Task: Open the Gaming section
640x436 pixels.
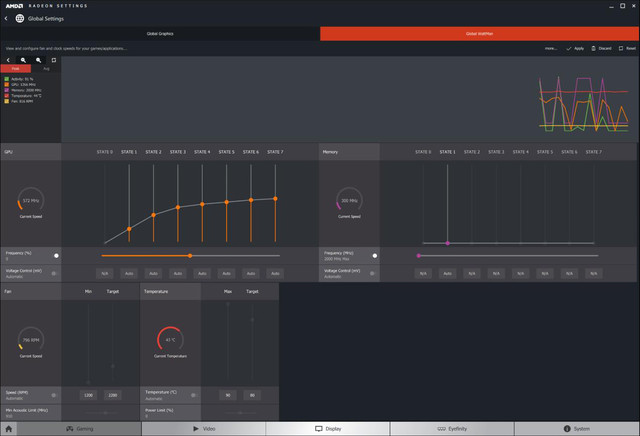Action: click(79, 429)
